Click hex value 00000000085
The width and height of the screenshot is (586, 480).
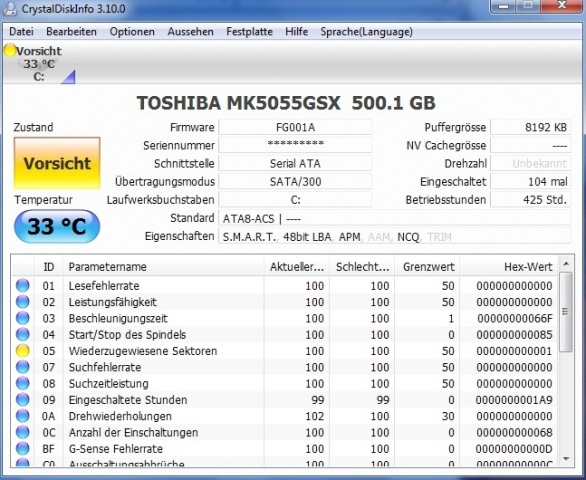click(x=514, y=335)
